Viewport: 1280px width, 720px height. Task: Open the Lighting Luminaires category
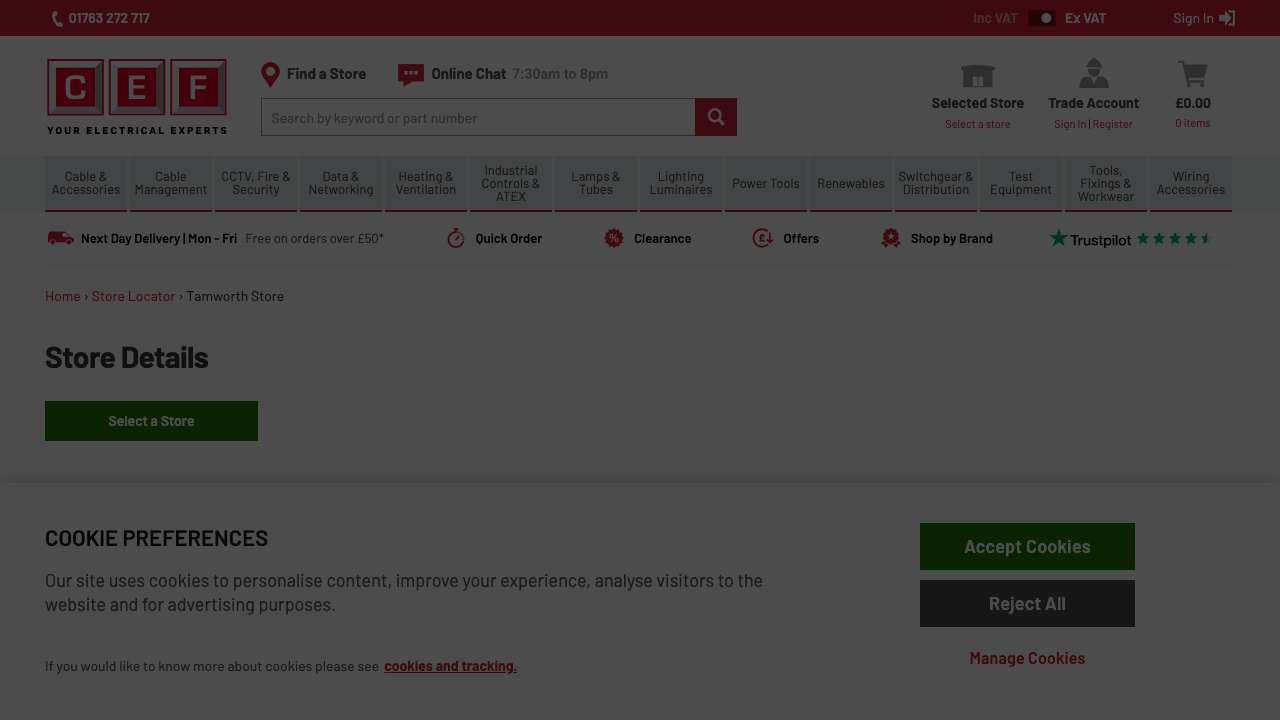point(681,184)
